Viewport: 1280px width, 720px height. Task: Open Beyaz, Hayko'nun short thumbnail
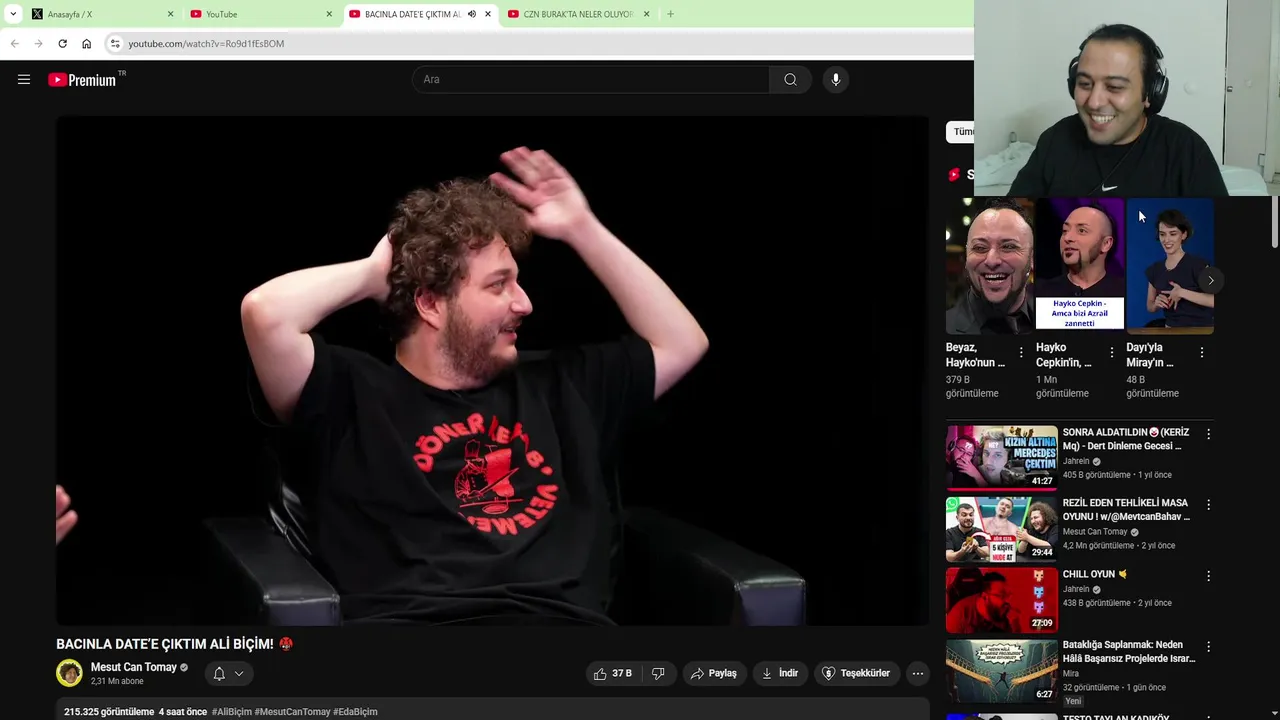click(x=990, y=265)
